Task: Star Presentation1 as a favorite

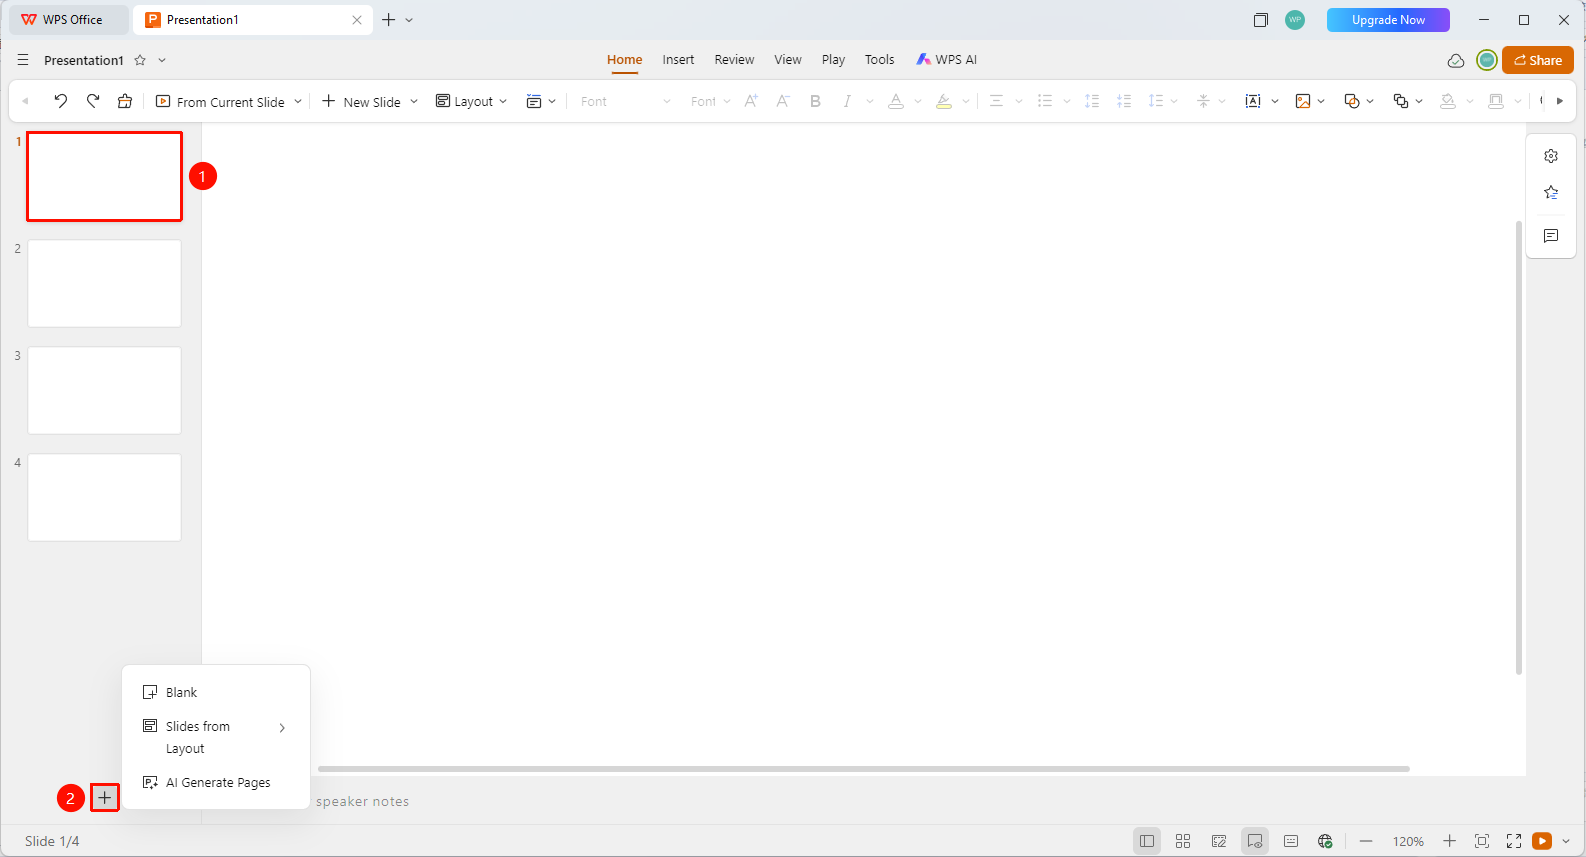Action: pos(140,60)
